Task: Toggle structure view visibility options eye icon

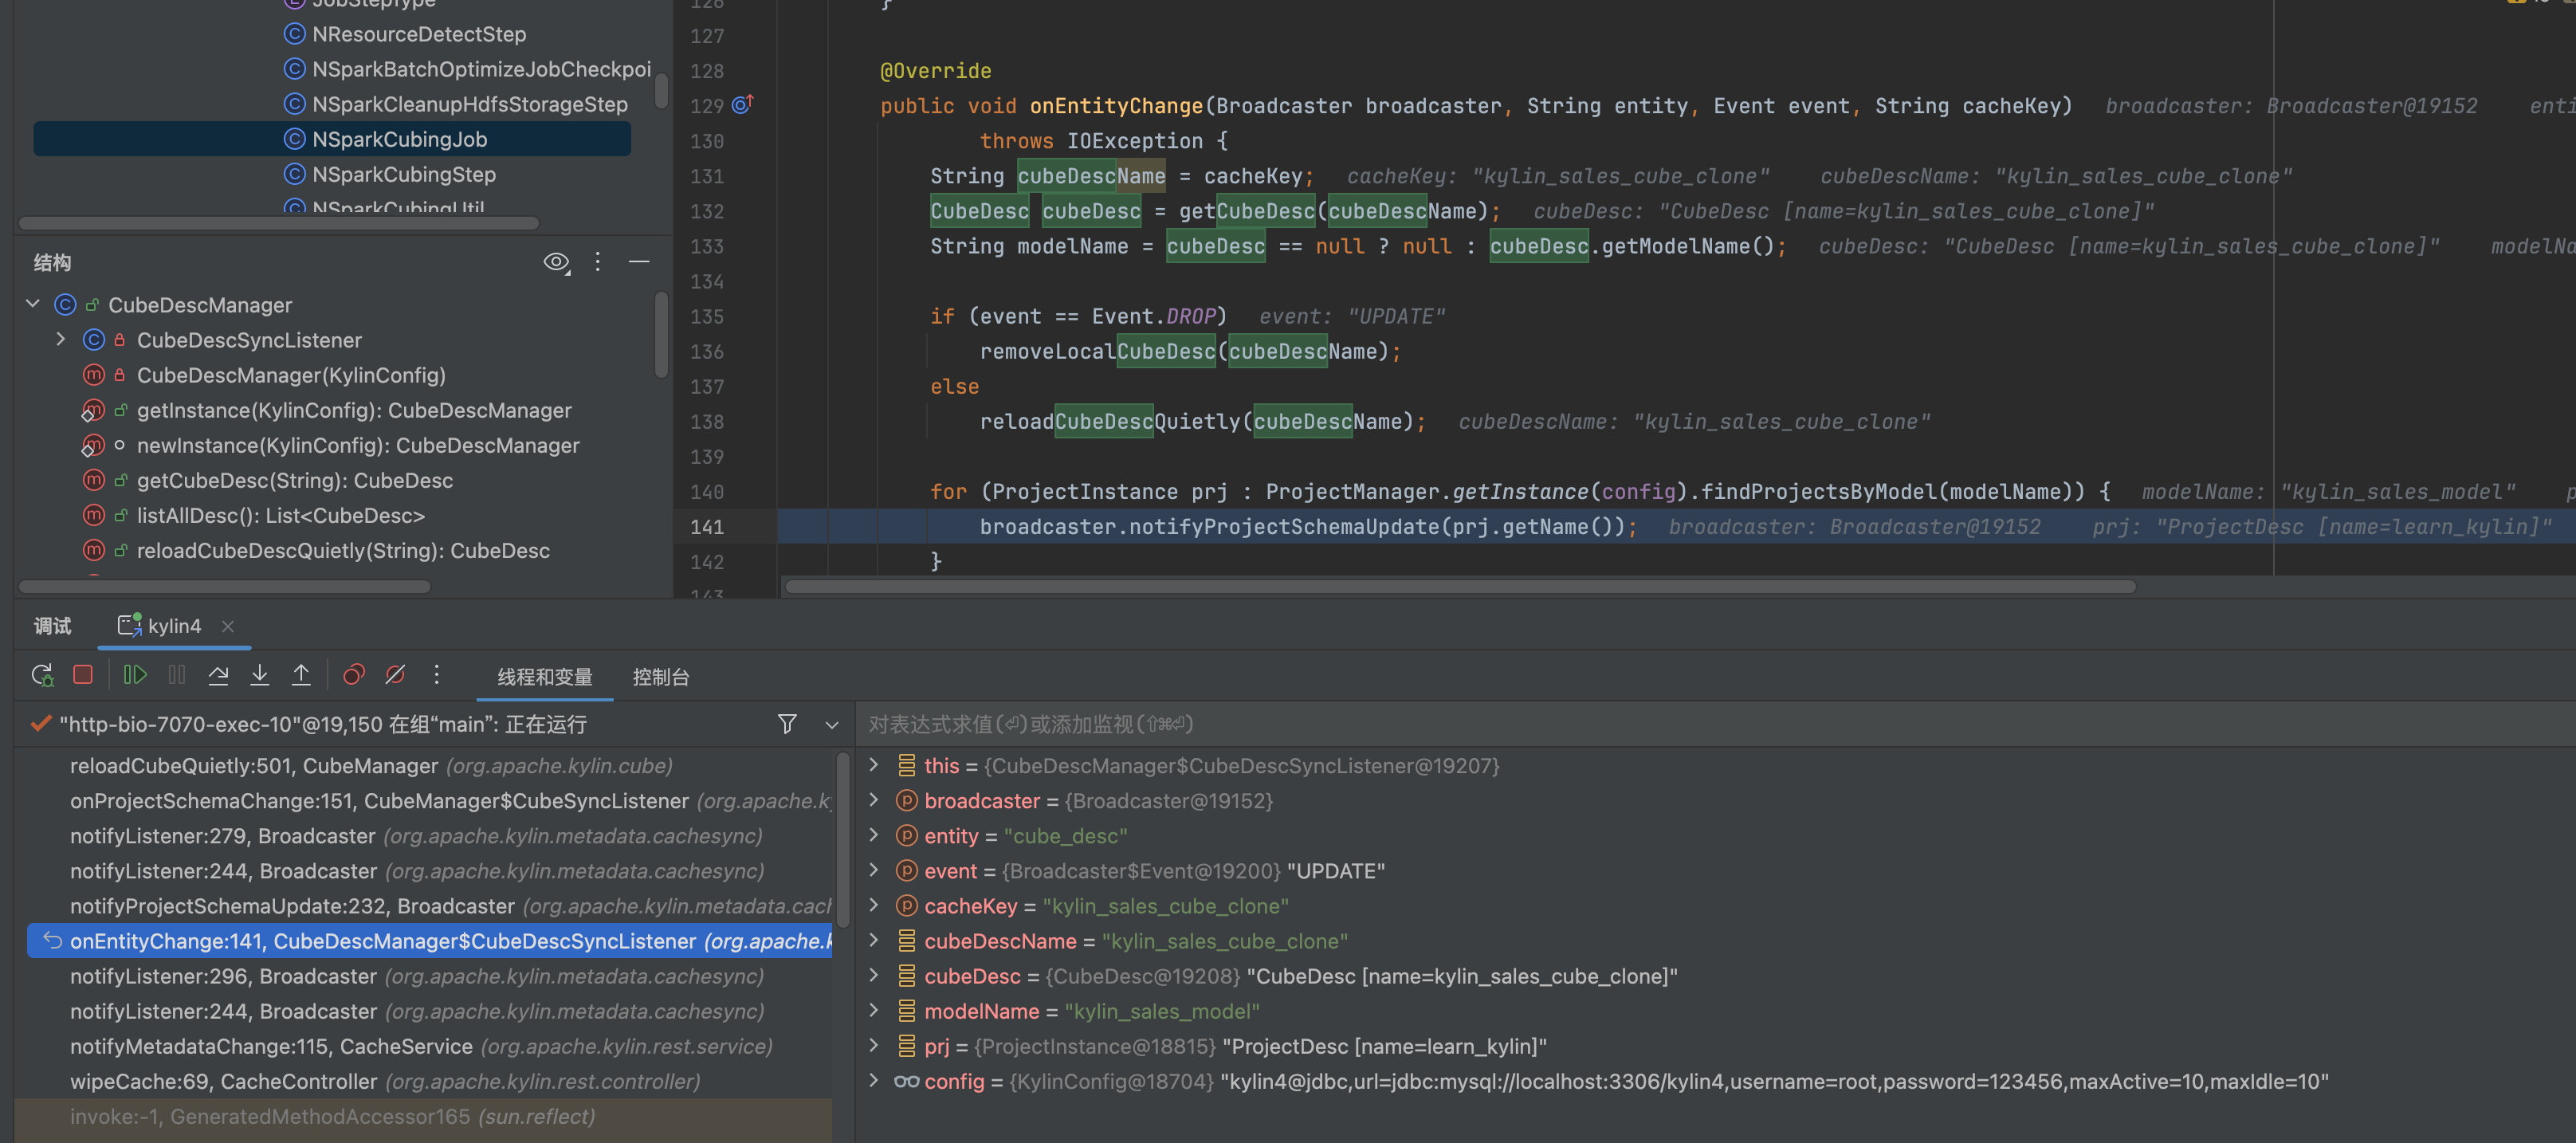Action: [x=556, y=263]
